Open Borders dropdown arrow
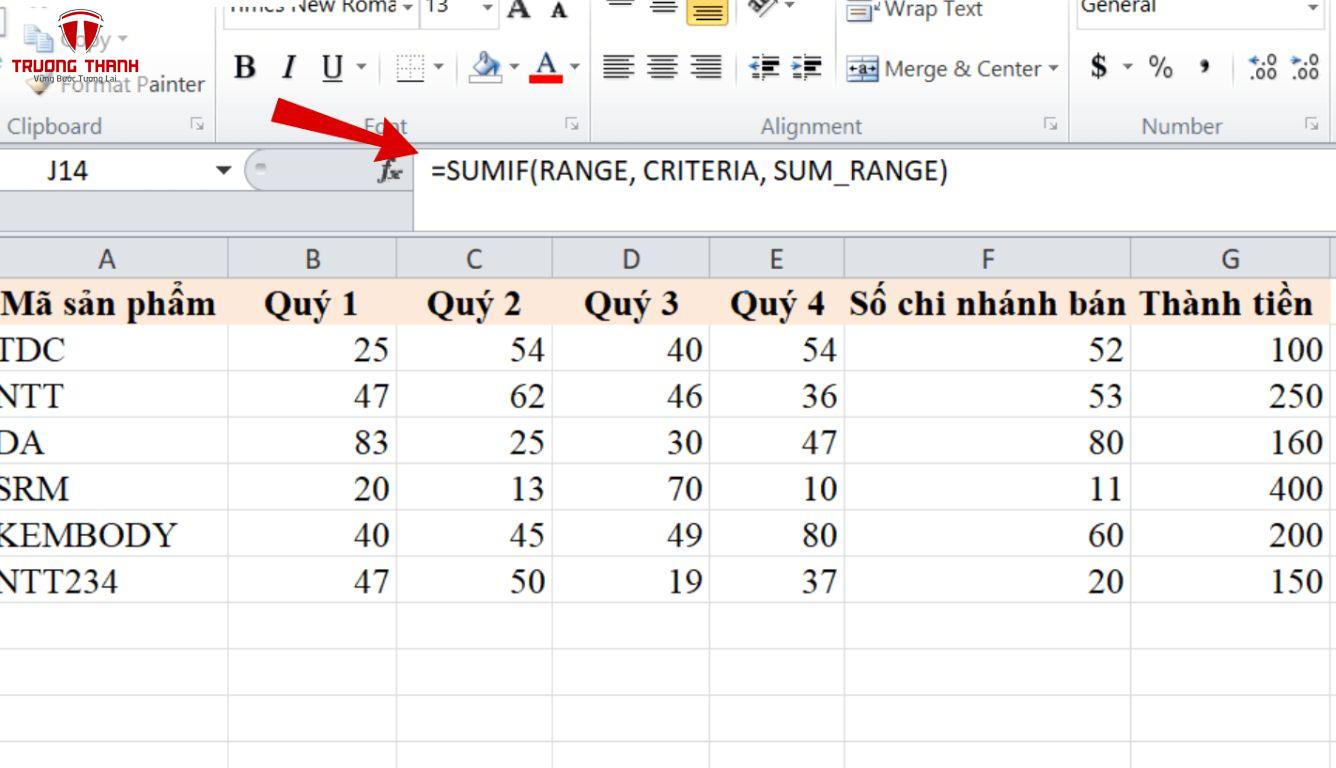 pos(438,68)
